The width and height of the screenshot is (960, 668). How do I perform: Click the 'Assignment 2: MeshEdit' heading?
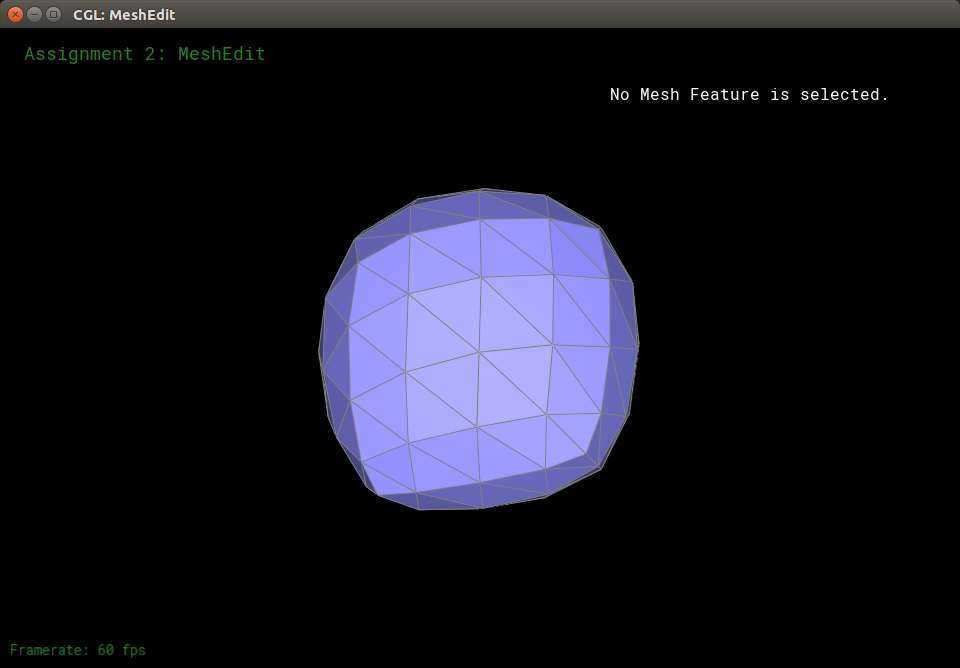click(x=145, y=54)
